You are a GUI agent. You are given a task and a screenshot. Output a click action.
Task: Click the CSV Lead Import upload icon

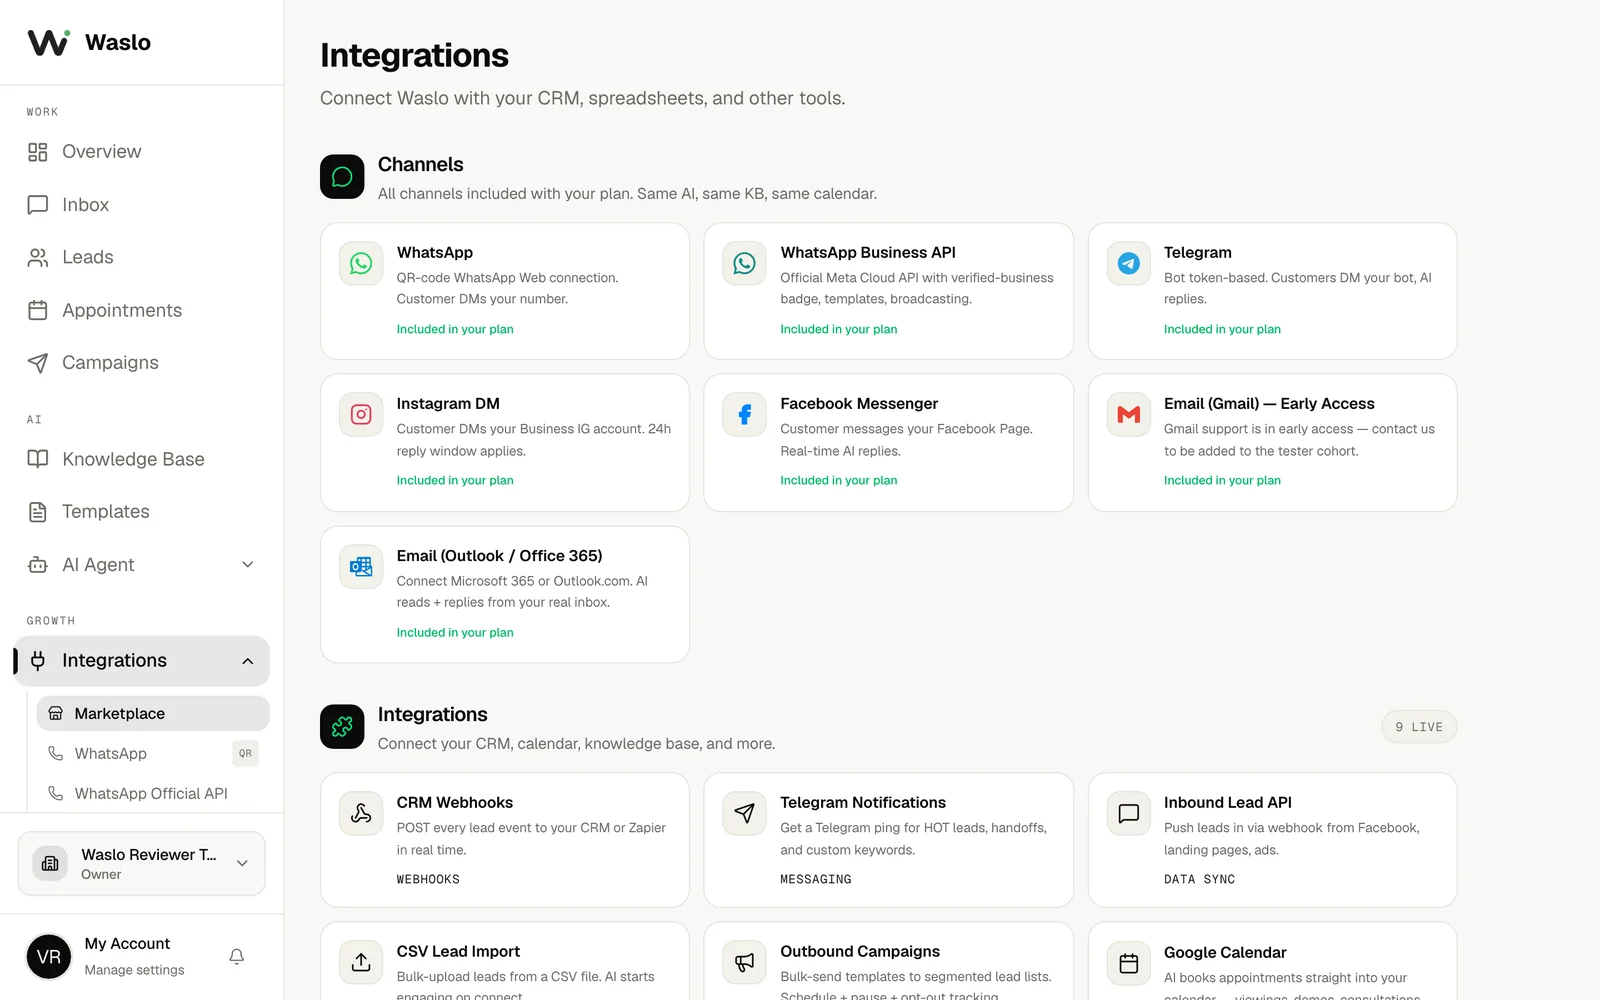361,963
